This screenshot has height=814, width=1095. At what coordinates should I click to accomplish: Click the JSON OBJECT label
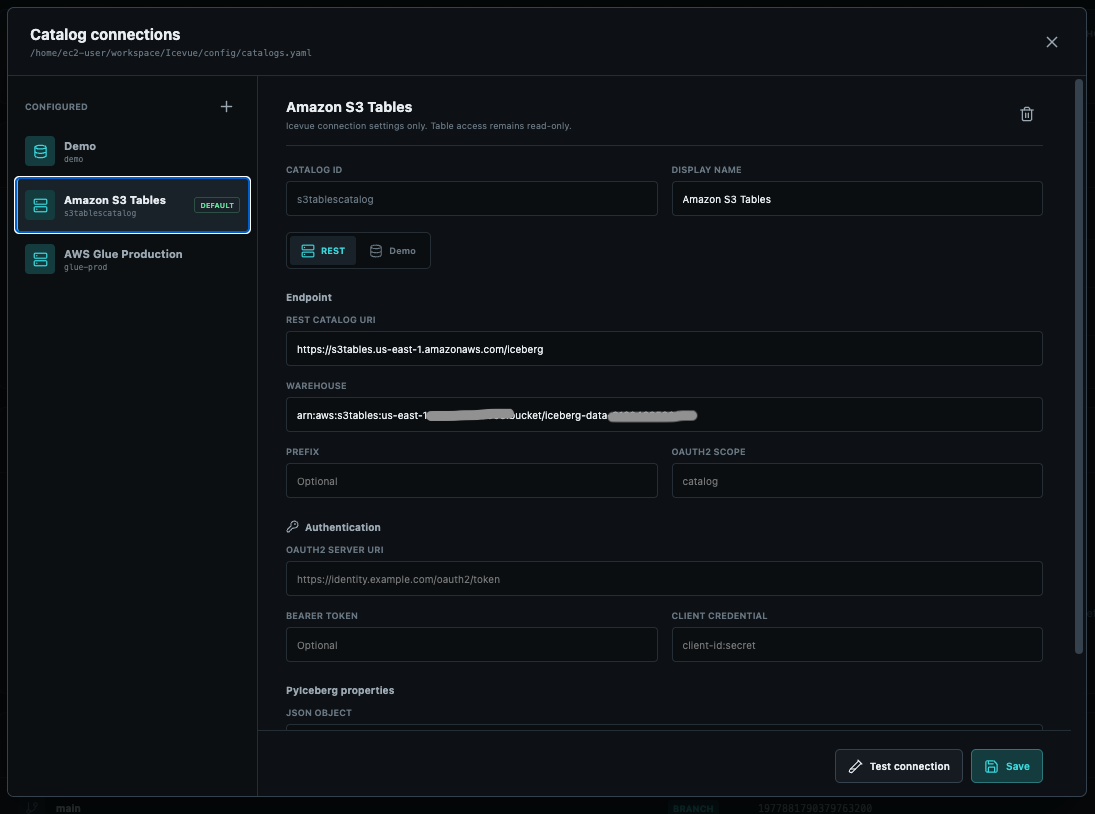[319, 713]
